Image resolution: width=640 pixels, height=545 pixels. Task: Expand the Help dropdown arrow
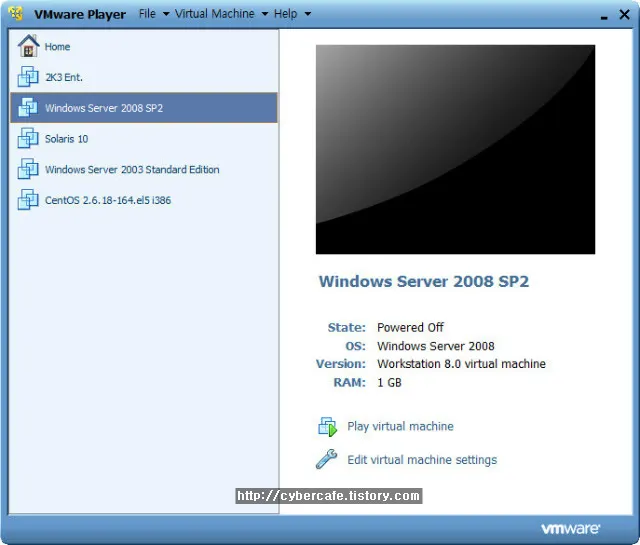pyautogui.click(x=308, y=14)
